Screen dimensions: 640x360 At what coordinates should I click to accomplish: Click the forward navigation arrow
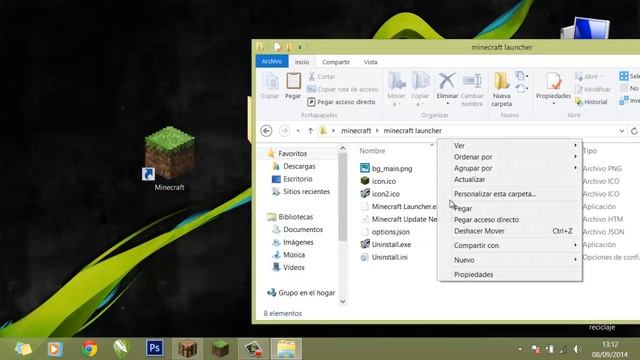point(284,131)
